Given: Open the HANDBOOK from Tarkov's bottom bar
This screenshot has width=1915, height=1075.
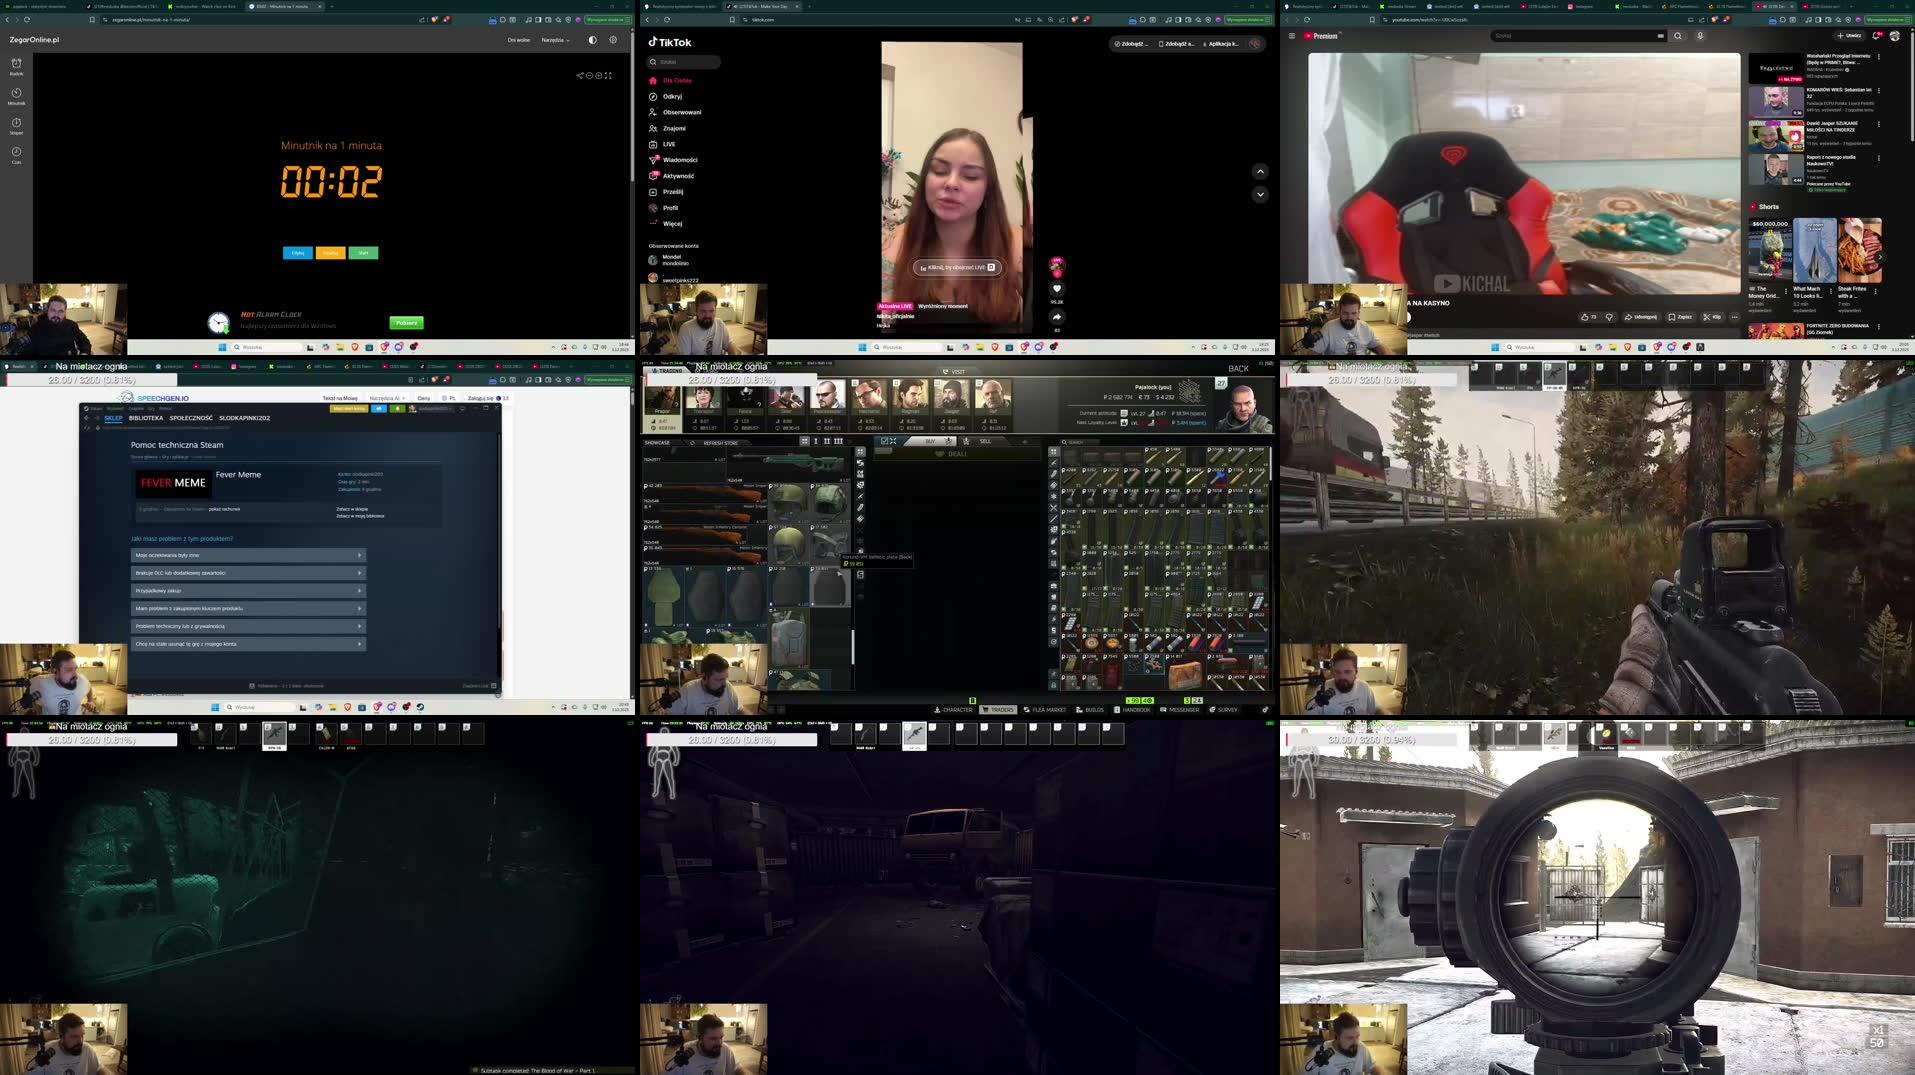Looking at the screenshot, I should 1137,709.
